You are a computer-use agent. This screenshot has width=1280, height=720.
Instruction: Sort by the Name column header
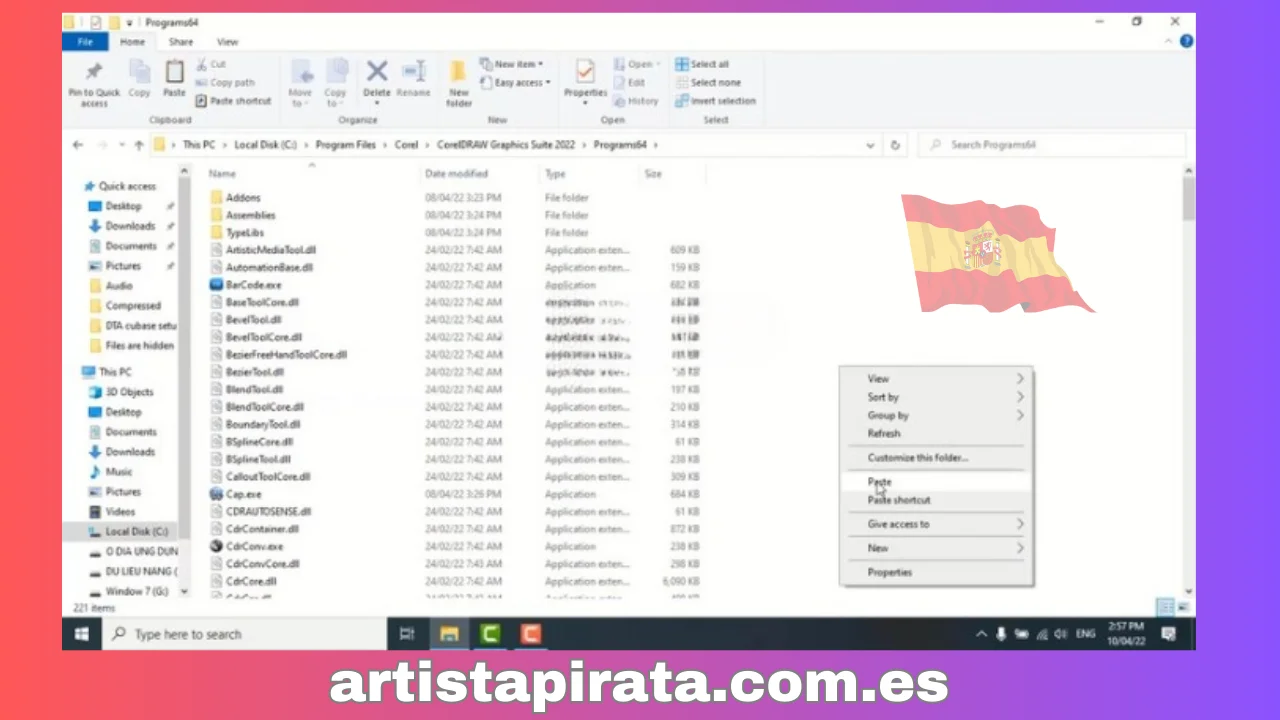tap(222, 174)
